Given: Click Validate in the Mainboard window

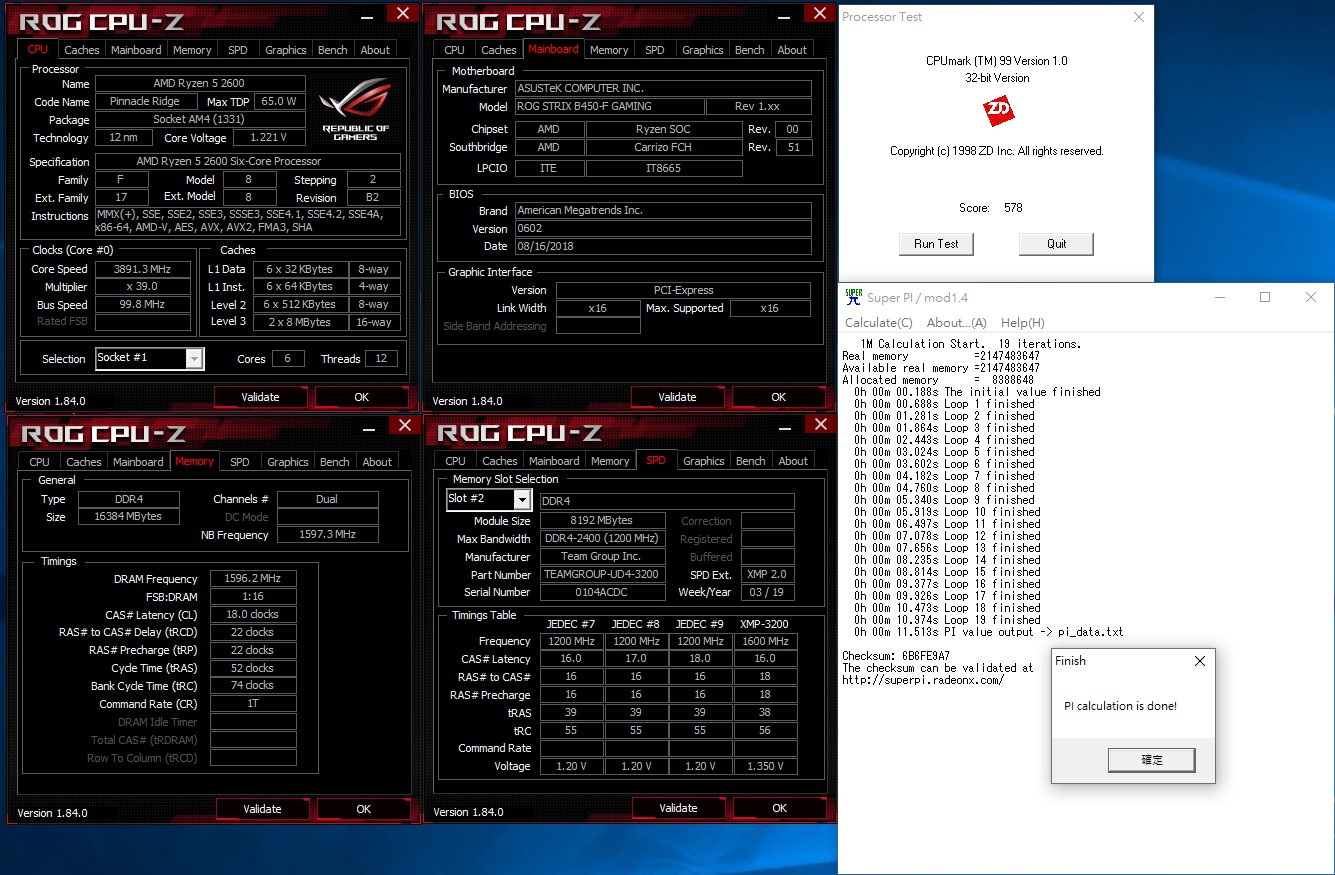Looking at the screenshot, I should click(677, 397).
